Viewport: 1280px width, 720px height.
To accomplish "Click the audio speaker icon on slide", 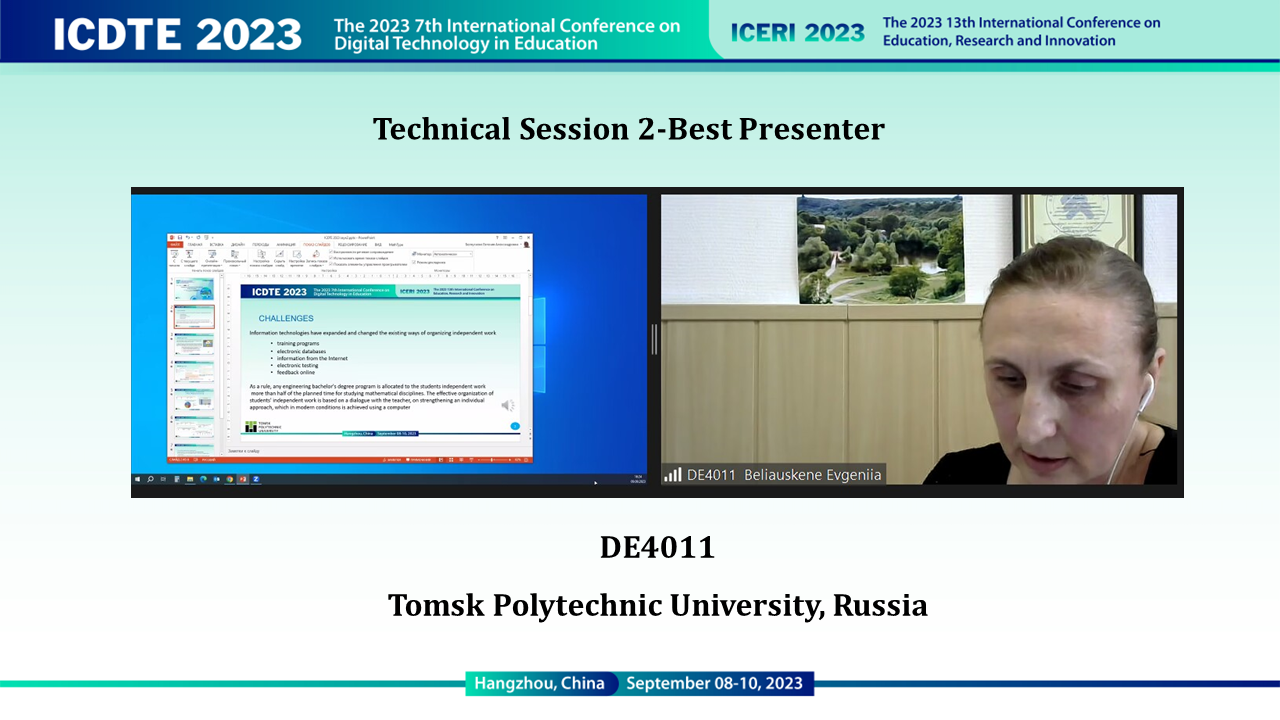I will [x=507, y=405].
